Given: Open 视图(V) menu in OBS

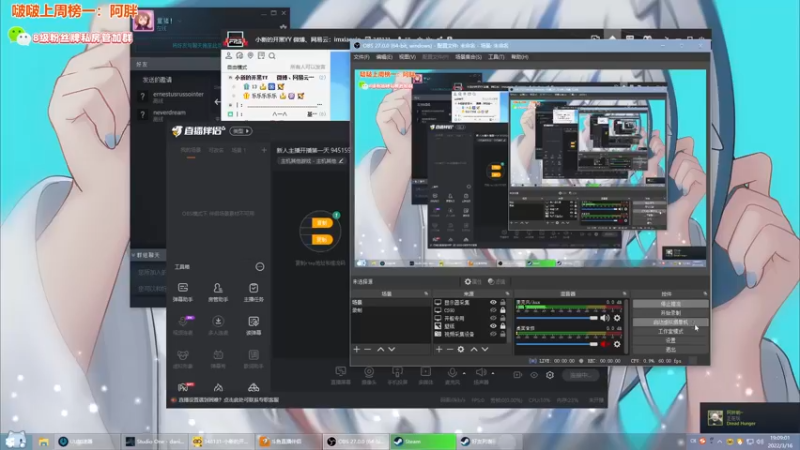Looking at the screenshot, I should tap(407, 57).
